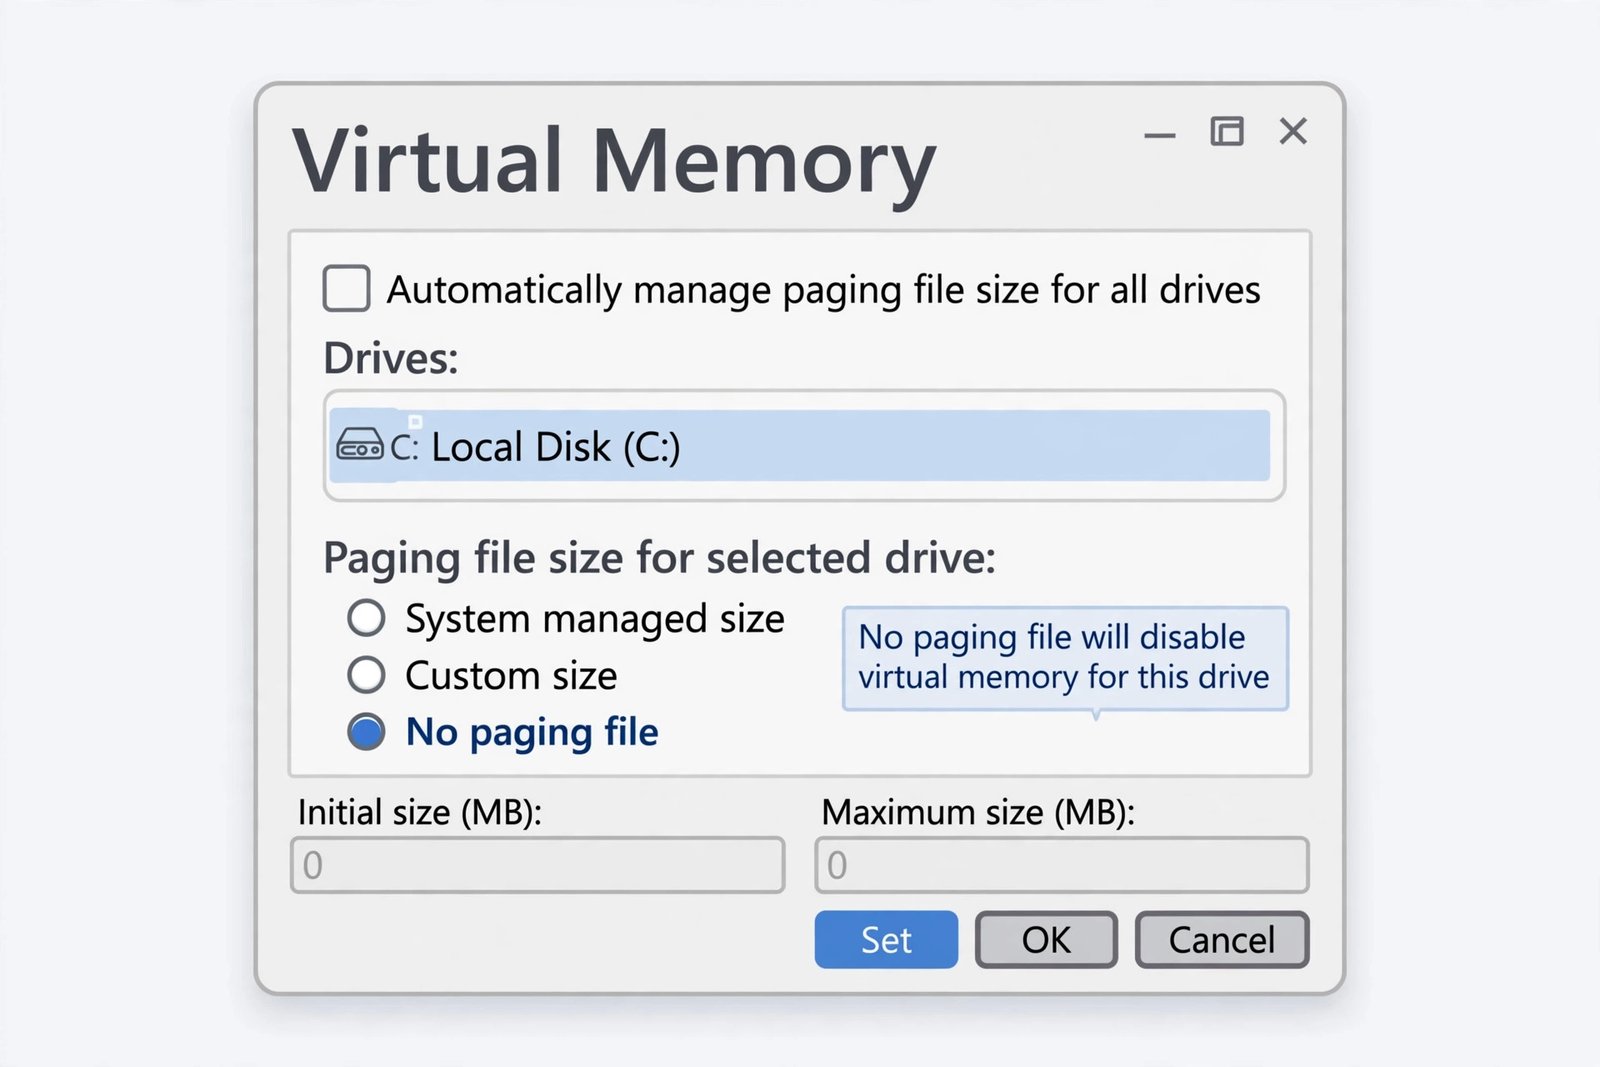Select Local Disk (C:) in drives list

pyautogui.click(x=800, y=446)
